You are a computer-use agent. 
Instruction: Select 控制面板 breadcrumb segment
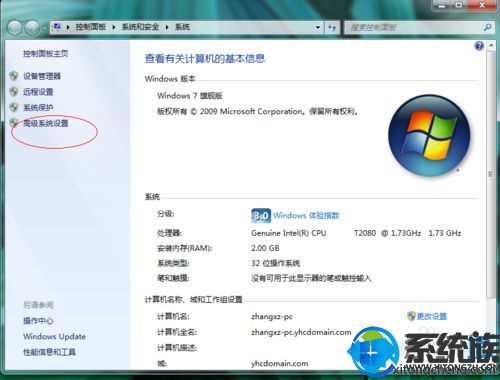pos(90,27)
